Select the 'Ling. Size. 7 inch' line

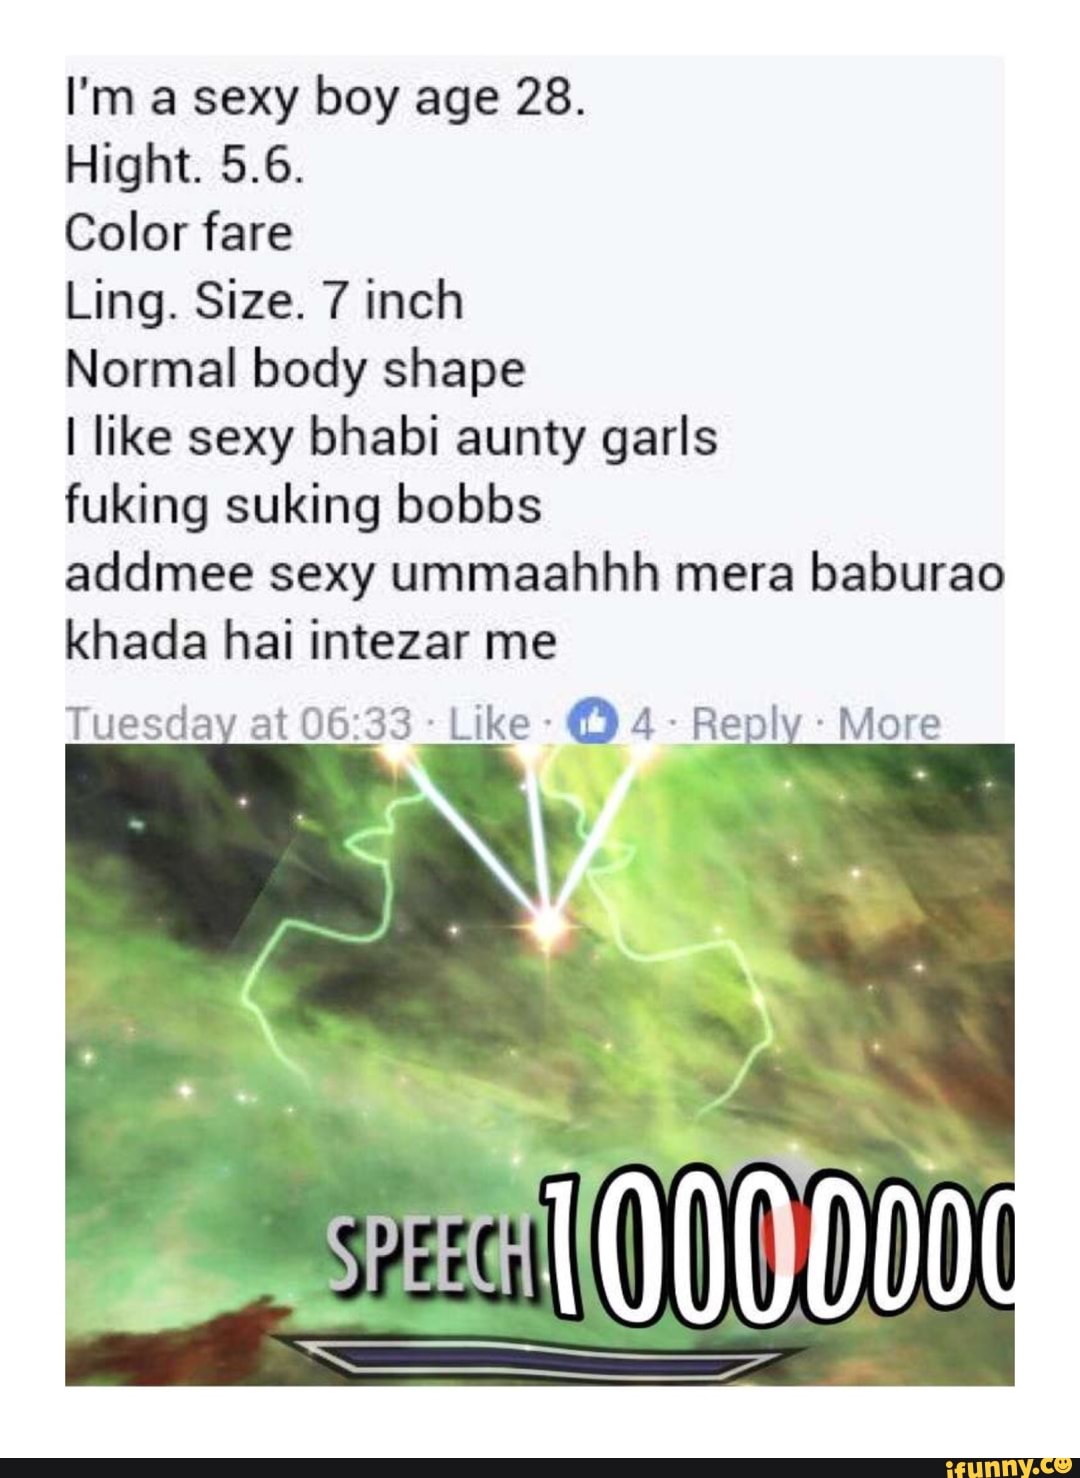point(265,300)
